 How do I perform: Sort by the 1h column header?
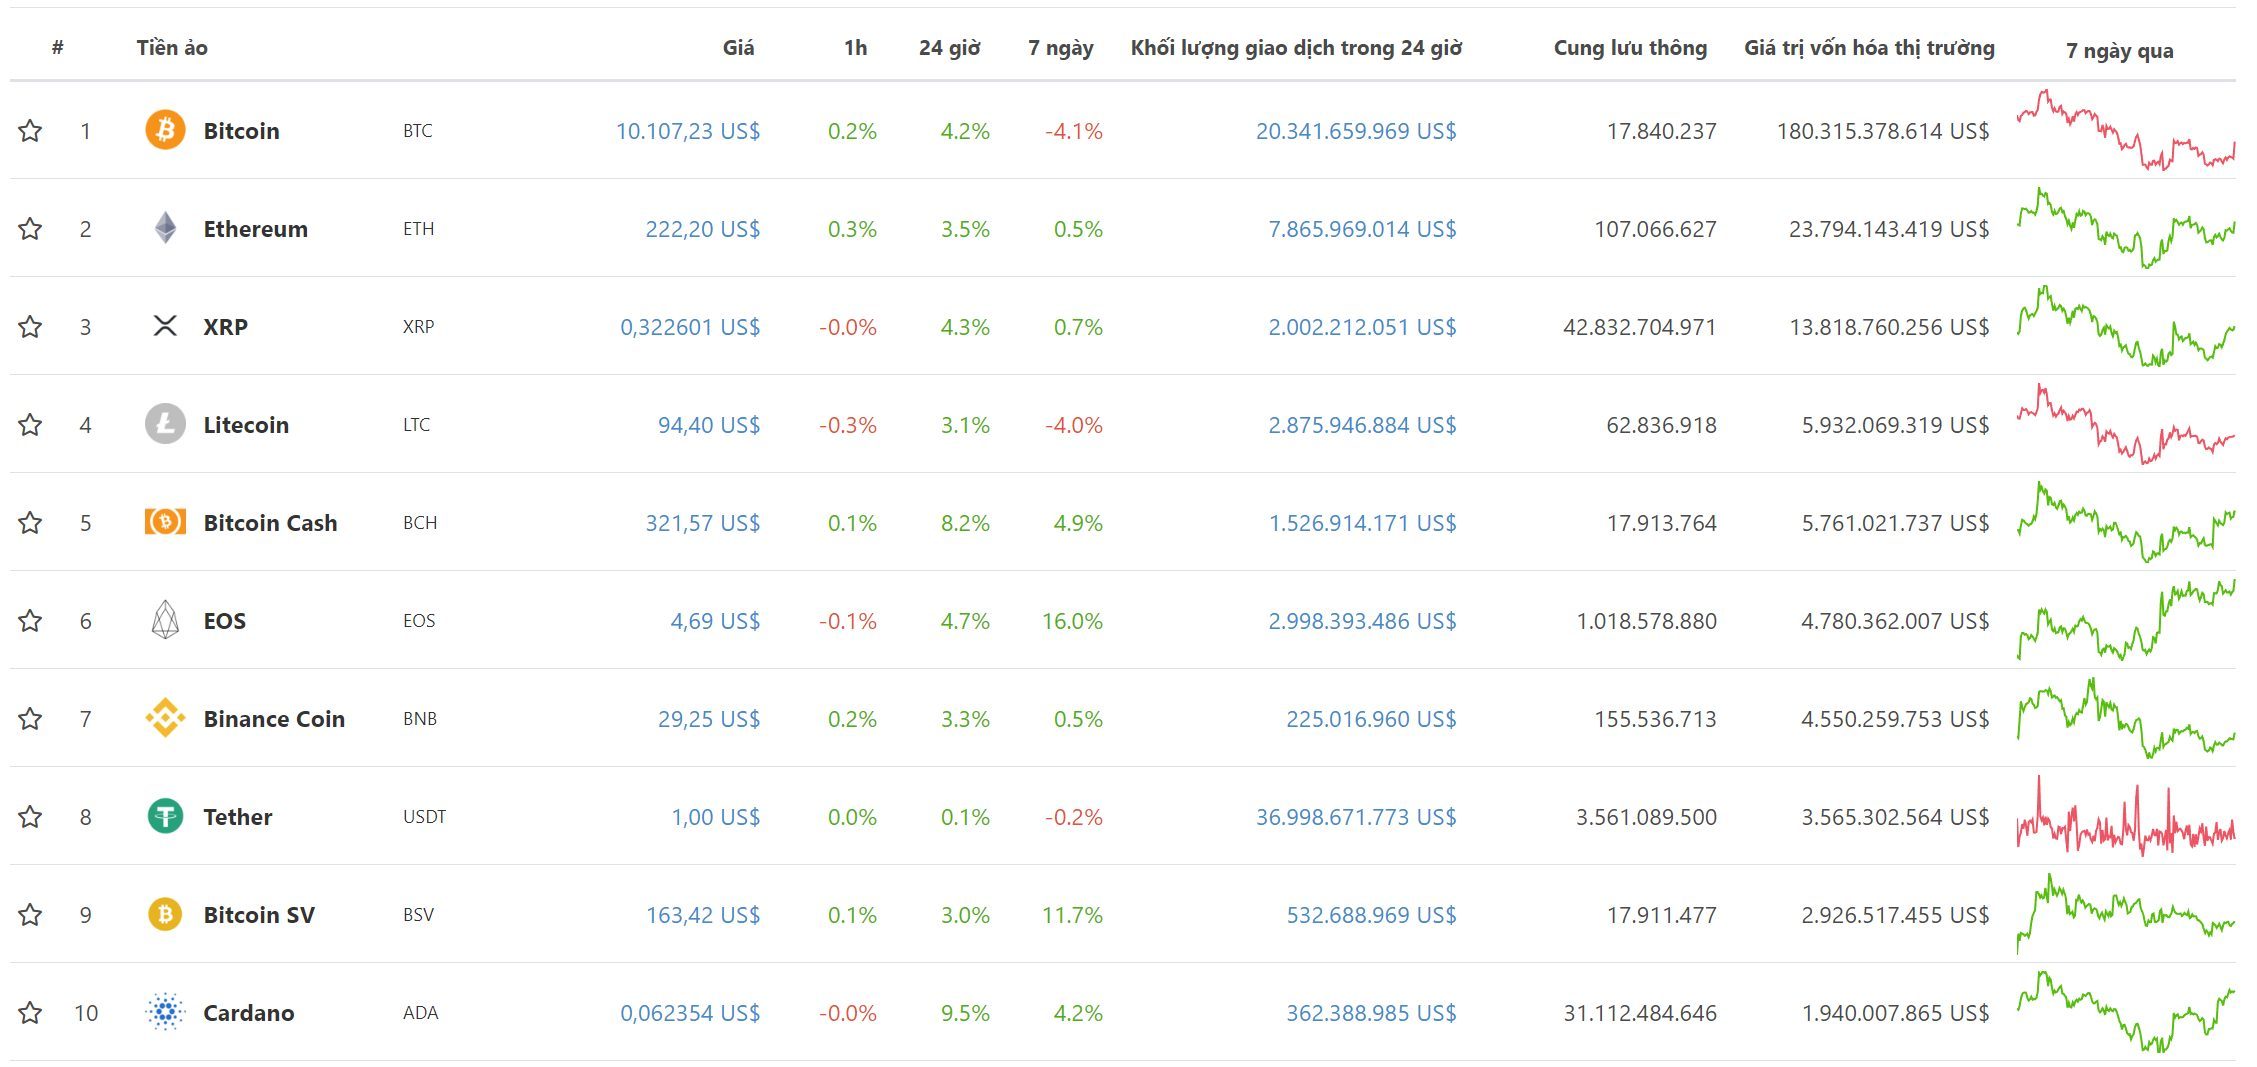(855, 47)
